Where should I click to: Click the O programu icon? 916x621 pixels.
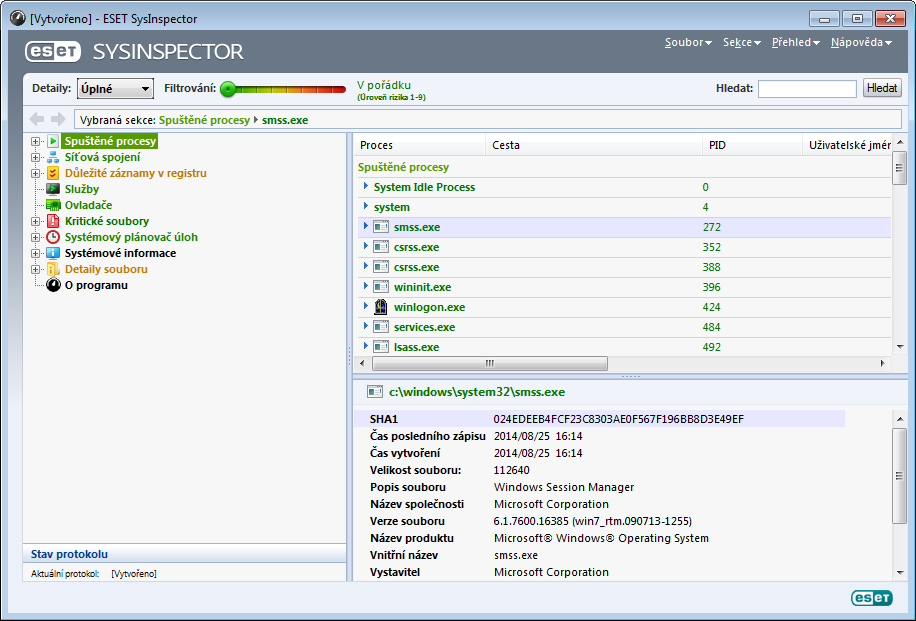click(x=53, y=285)
